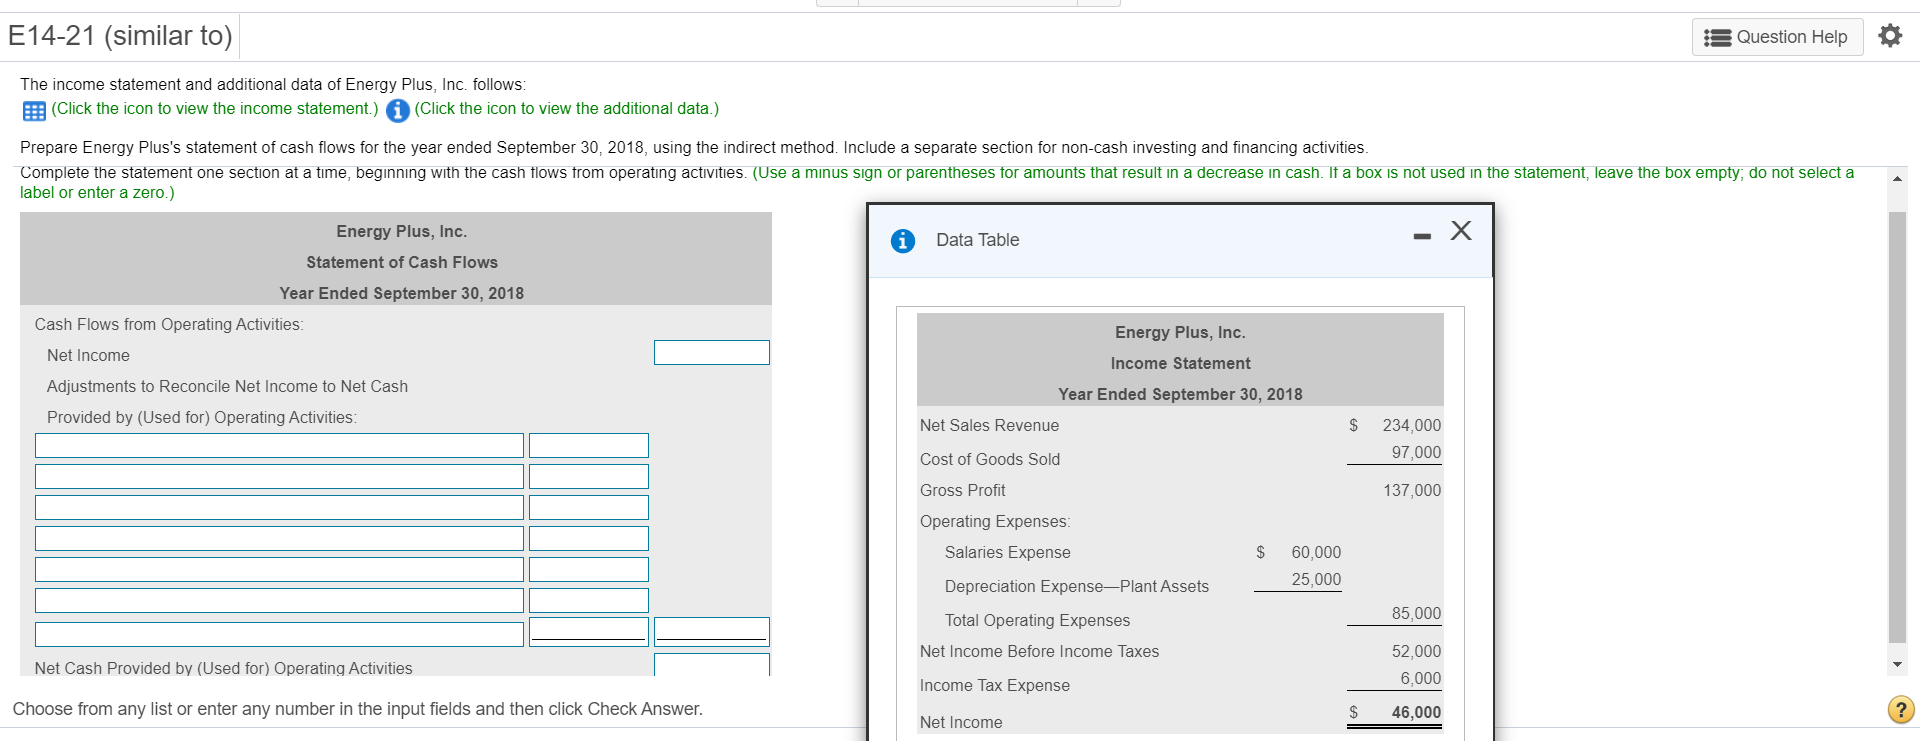Click the scroll up arrow of the statement panel

tap(1897, 178)
